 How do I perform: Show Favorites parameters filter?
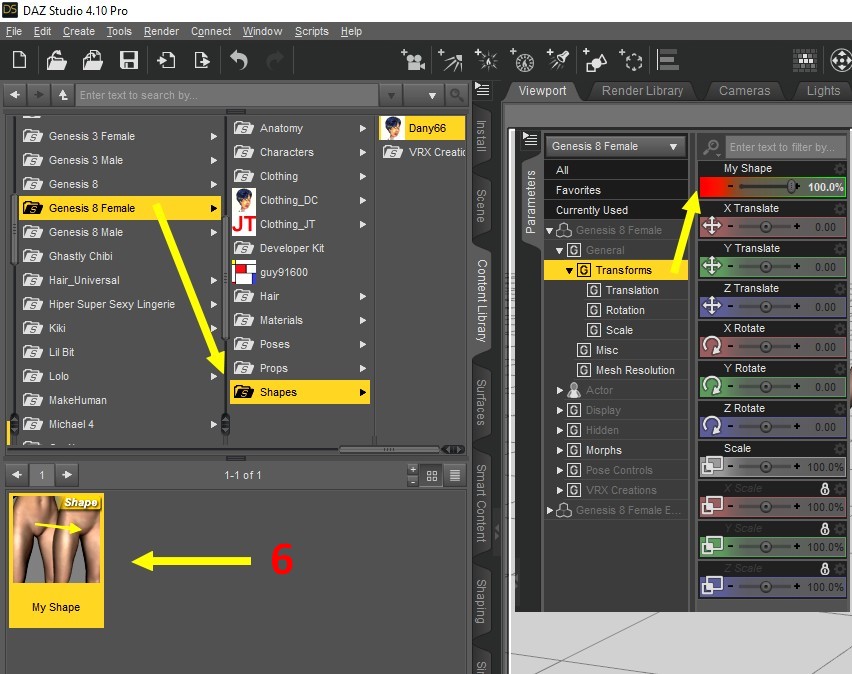point(616,190)
